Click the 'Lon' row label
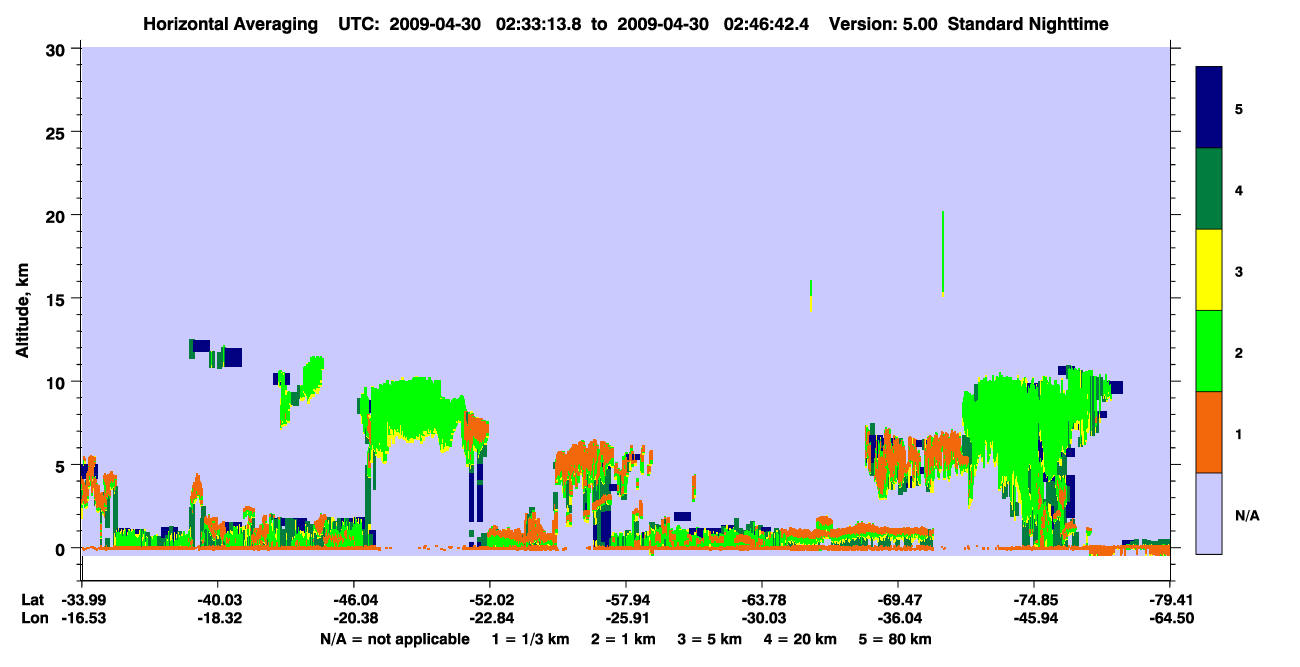Viewport: 1300px width, 667px height. click(x=33, y=619)
